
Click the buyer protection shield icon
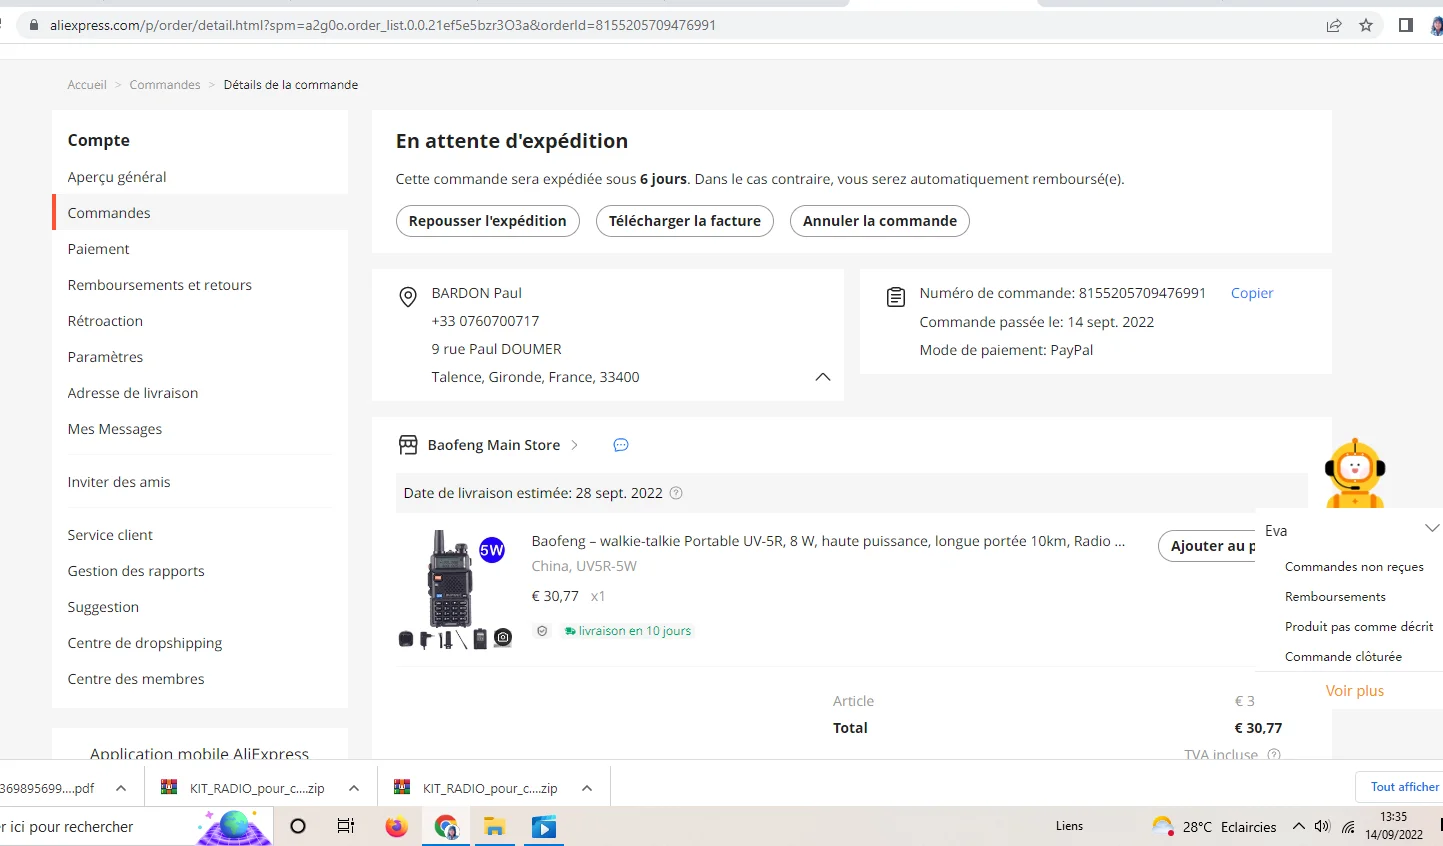point(542,631)
